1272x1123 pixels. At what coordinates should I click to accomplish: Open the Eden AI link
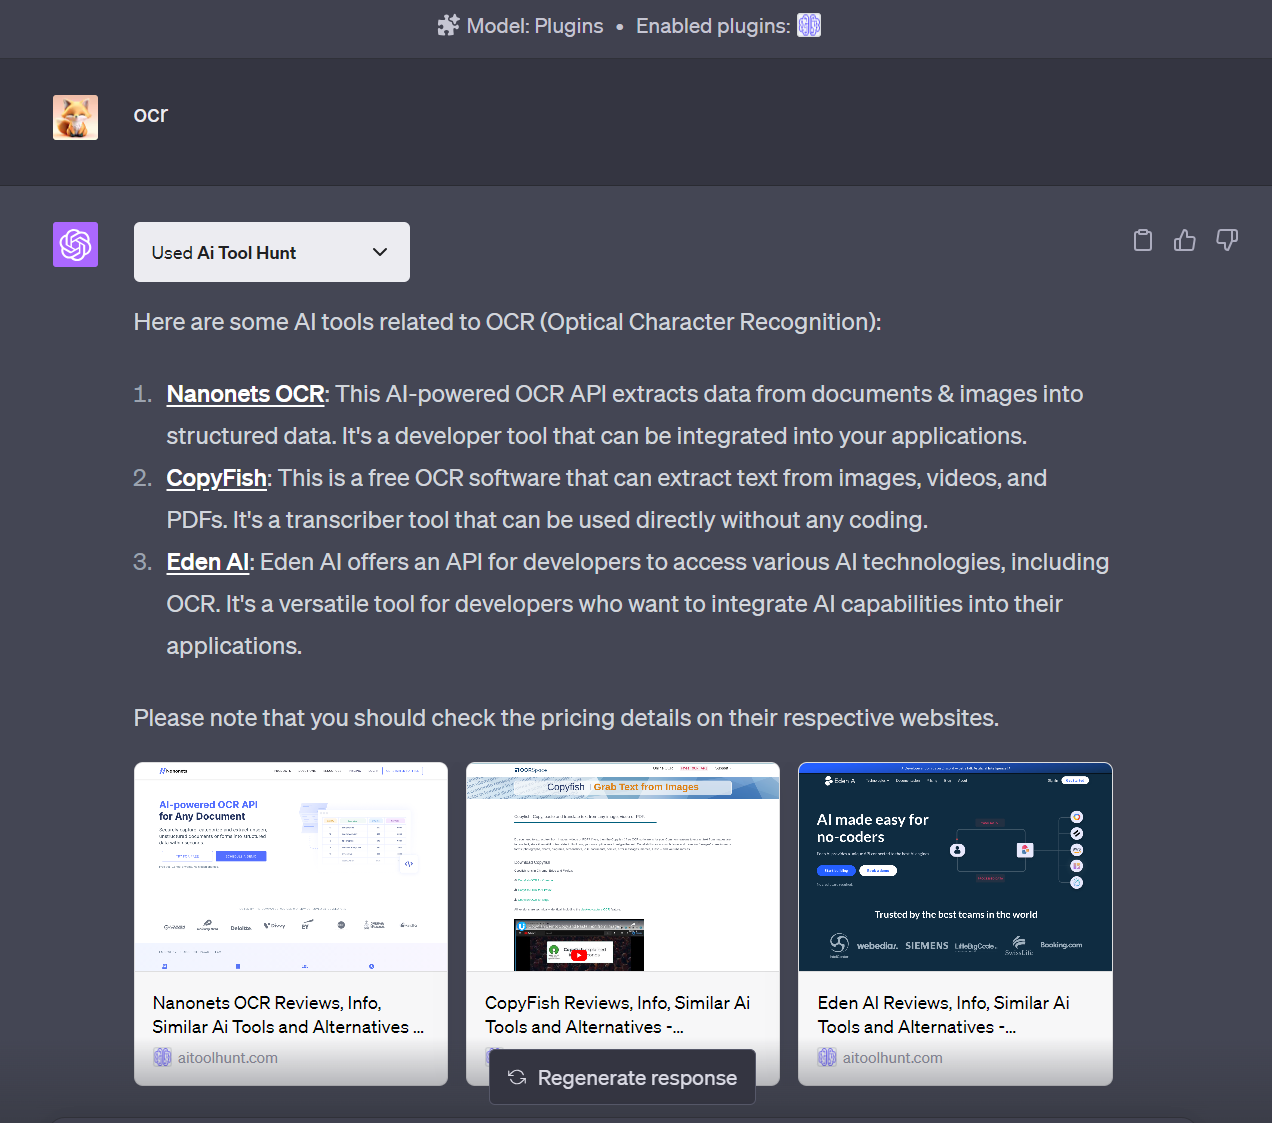207,562
